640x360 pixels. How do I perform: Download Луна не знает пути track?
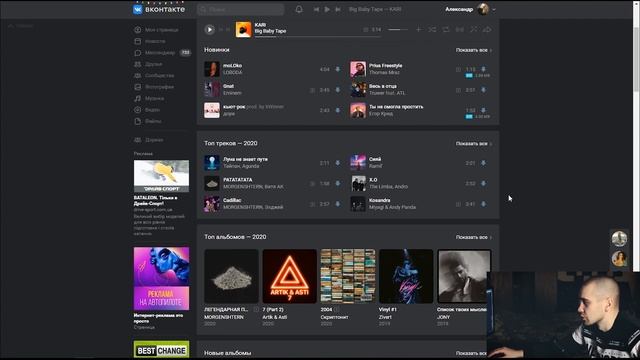click(338, 163)
